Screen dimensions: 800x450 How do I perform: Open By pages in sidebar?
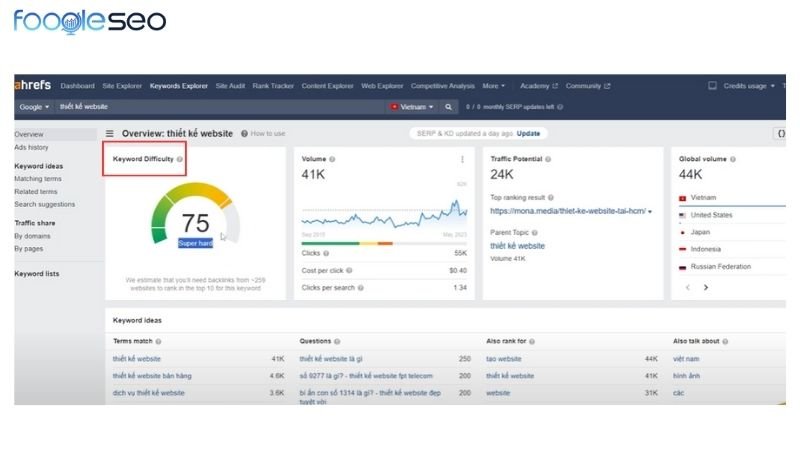click(29, 249)
